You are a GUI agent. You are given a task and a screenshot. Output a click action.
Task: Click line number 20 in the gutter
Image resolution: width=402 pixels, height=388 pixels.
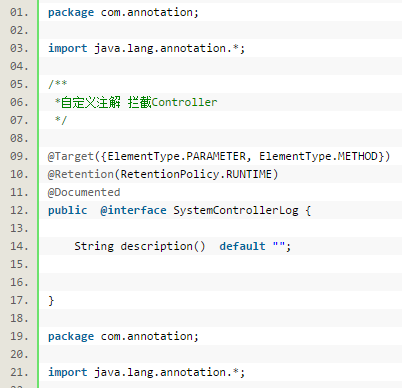pyautogui.click(x=19, y=354)
